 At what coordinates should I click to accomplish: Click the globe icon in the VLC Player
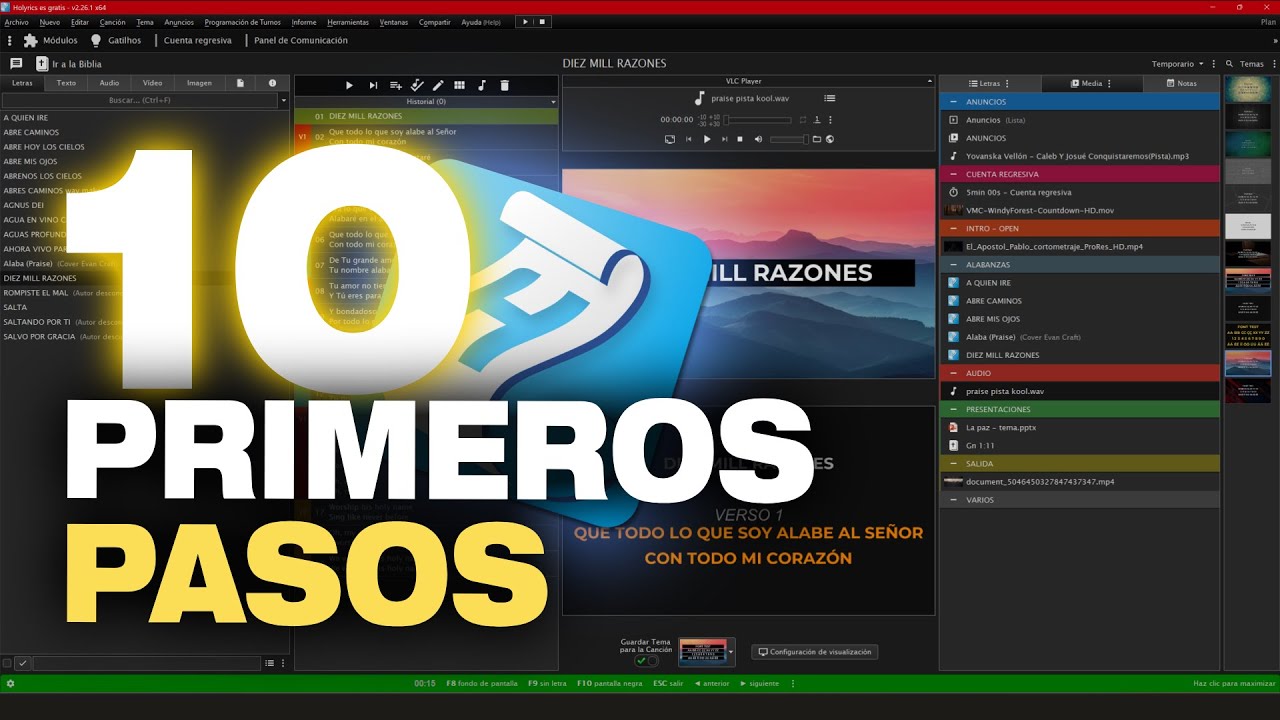pos(830,139)
